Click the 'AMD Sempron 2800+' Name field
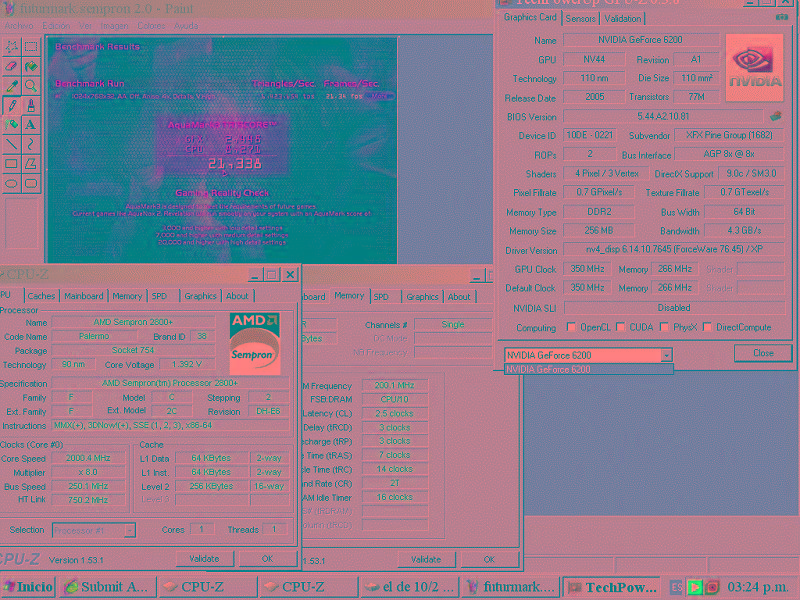 pyautogui.click(x=133, y=322)
